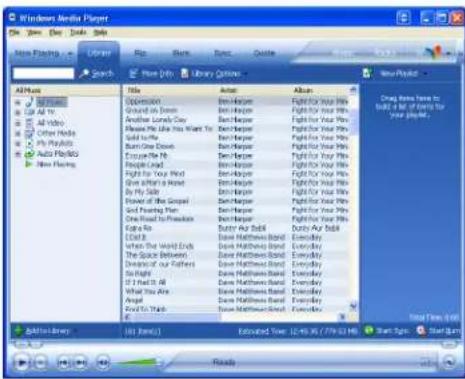Switch to the Sync tab
Screen dimensions: 465x379
click(x=222, y=53)
